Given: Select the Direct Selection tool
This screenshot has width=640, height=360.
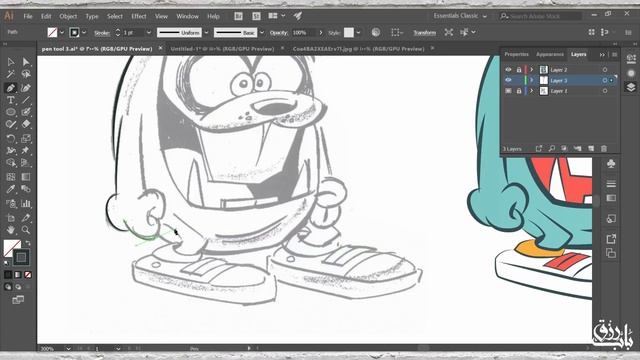Looking at the screenshot, I should (26, 62).
